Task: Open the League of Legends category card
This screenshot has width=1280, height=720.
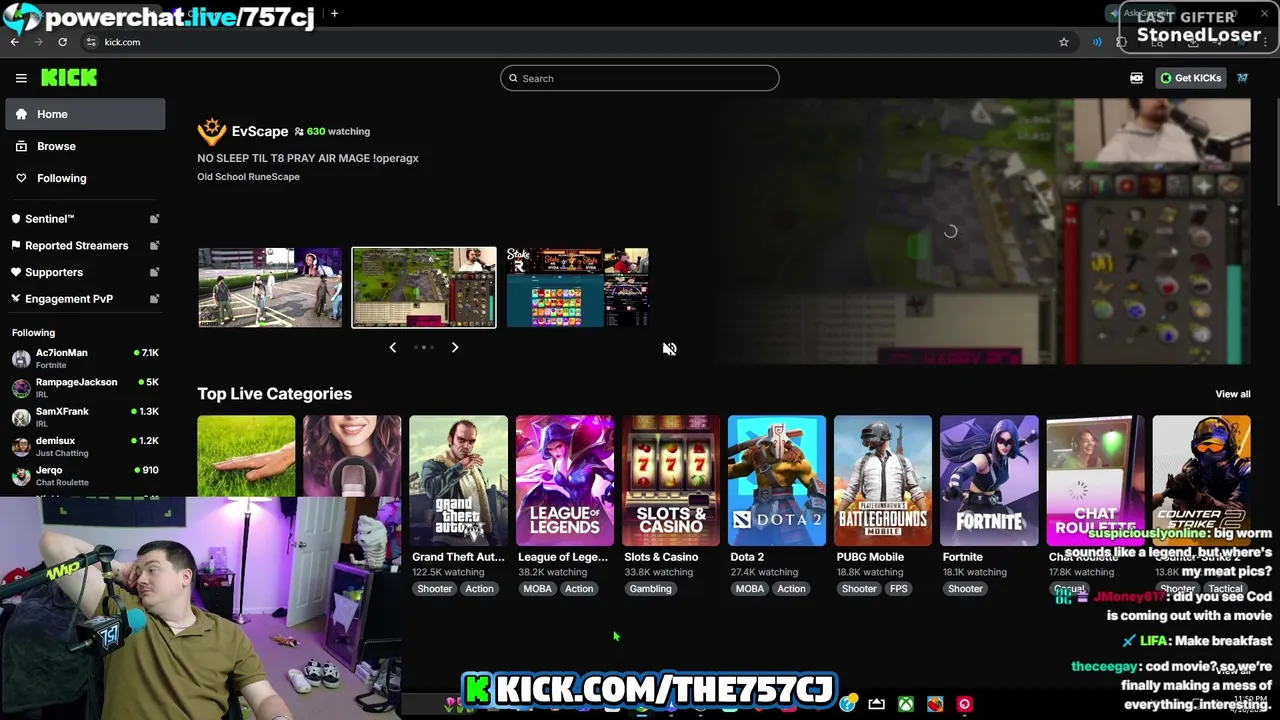Action: 564,481
